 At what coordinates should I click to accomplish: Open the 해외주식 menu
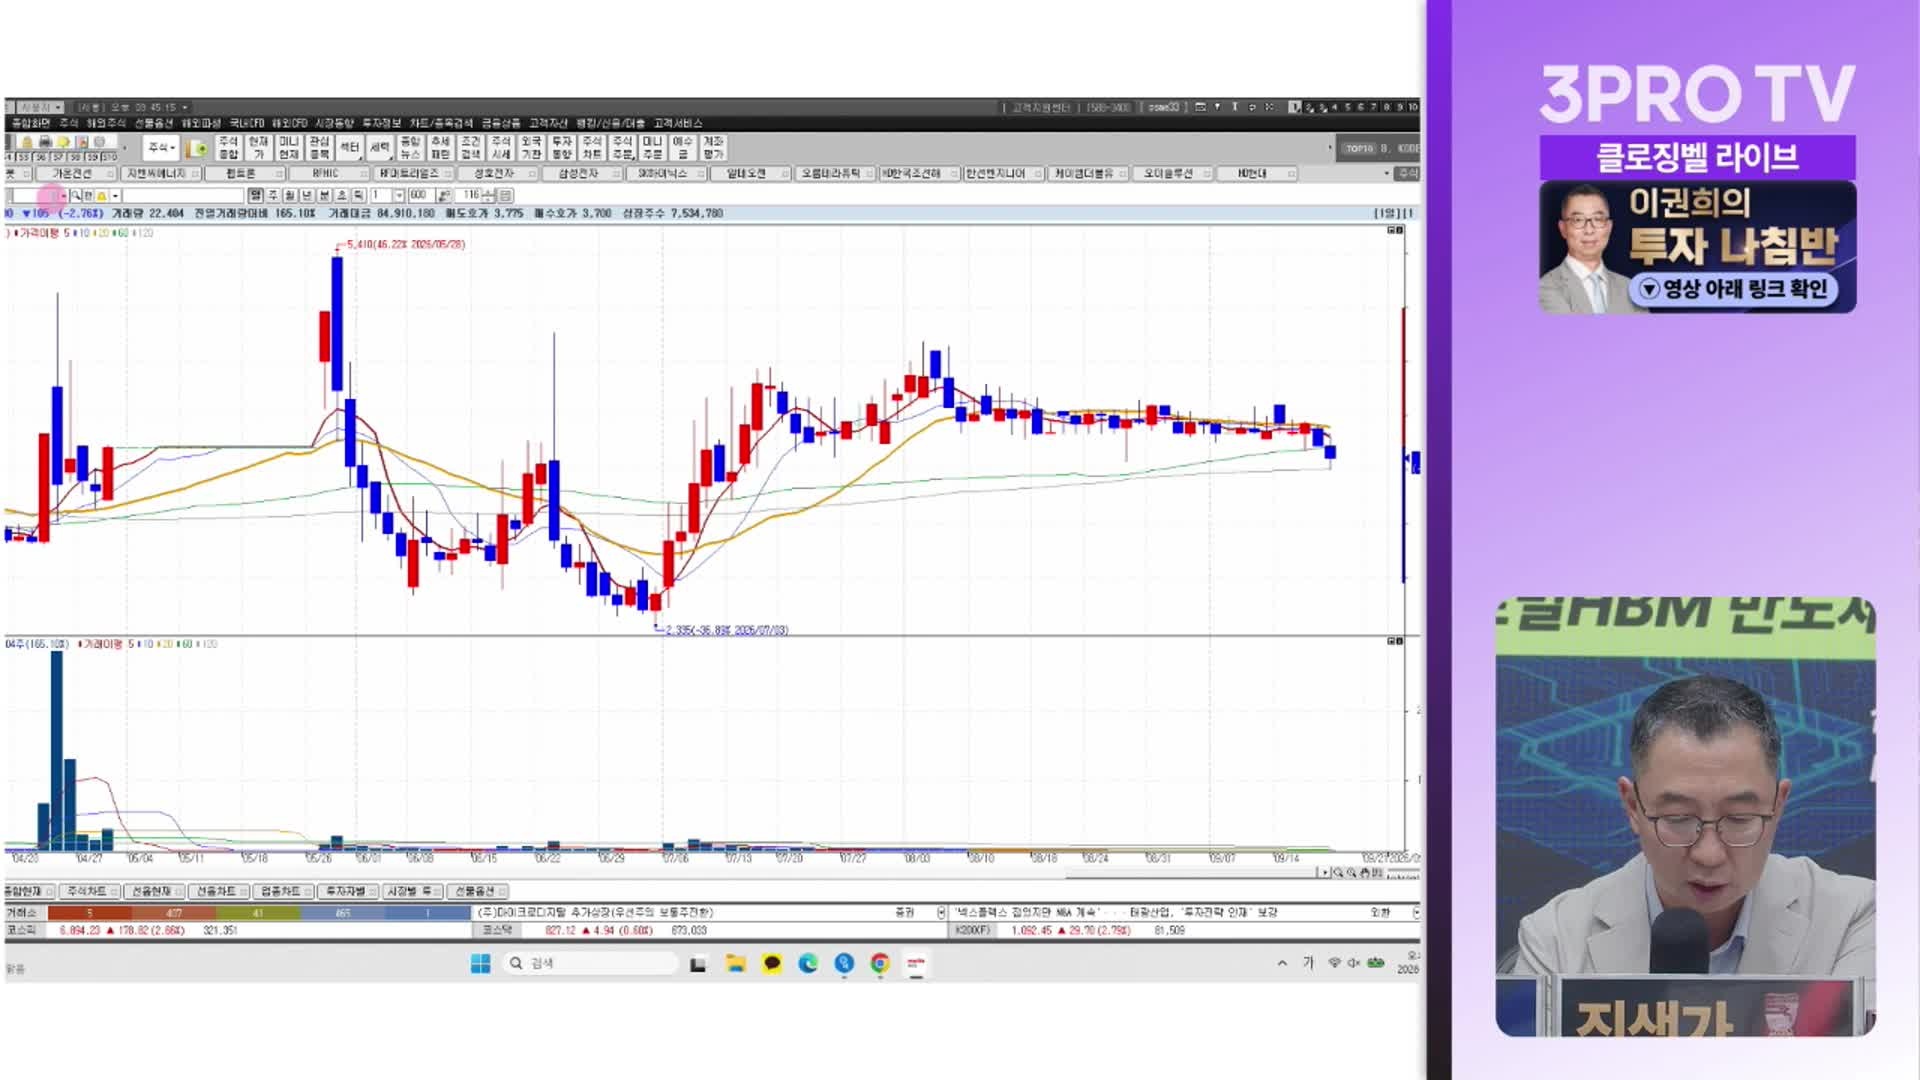pos(106,123)
